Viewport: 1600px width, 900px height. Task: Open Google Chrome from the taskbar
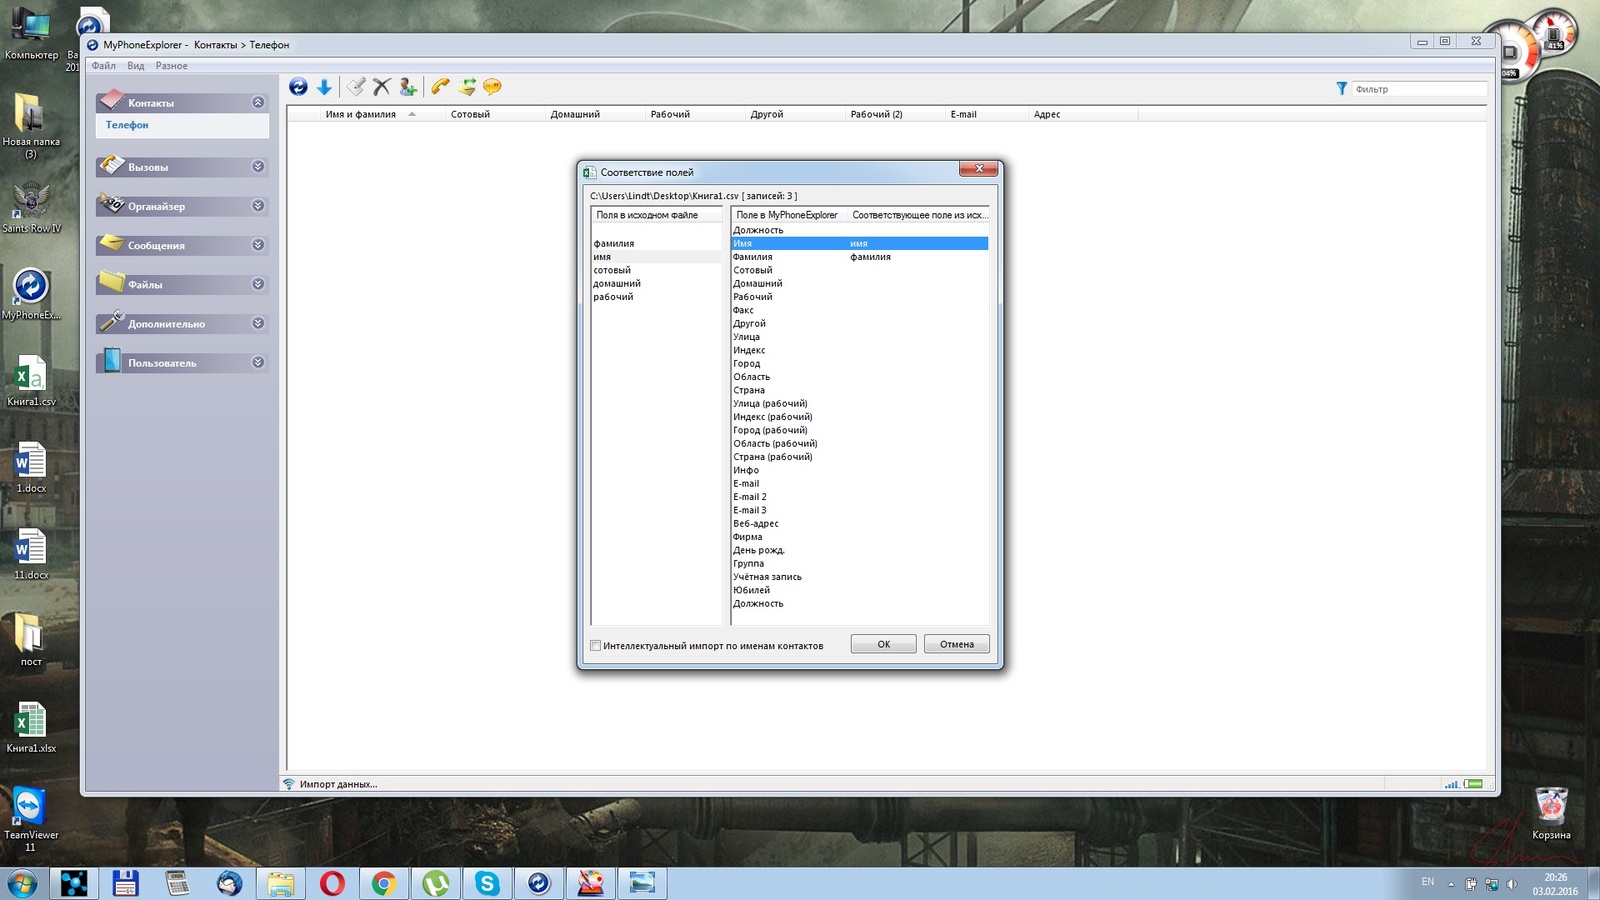[384, 883]
